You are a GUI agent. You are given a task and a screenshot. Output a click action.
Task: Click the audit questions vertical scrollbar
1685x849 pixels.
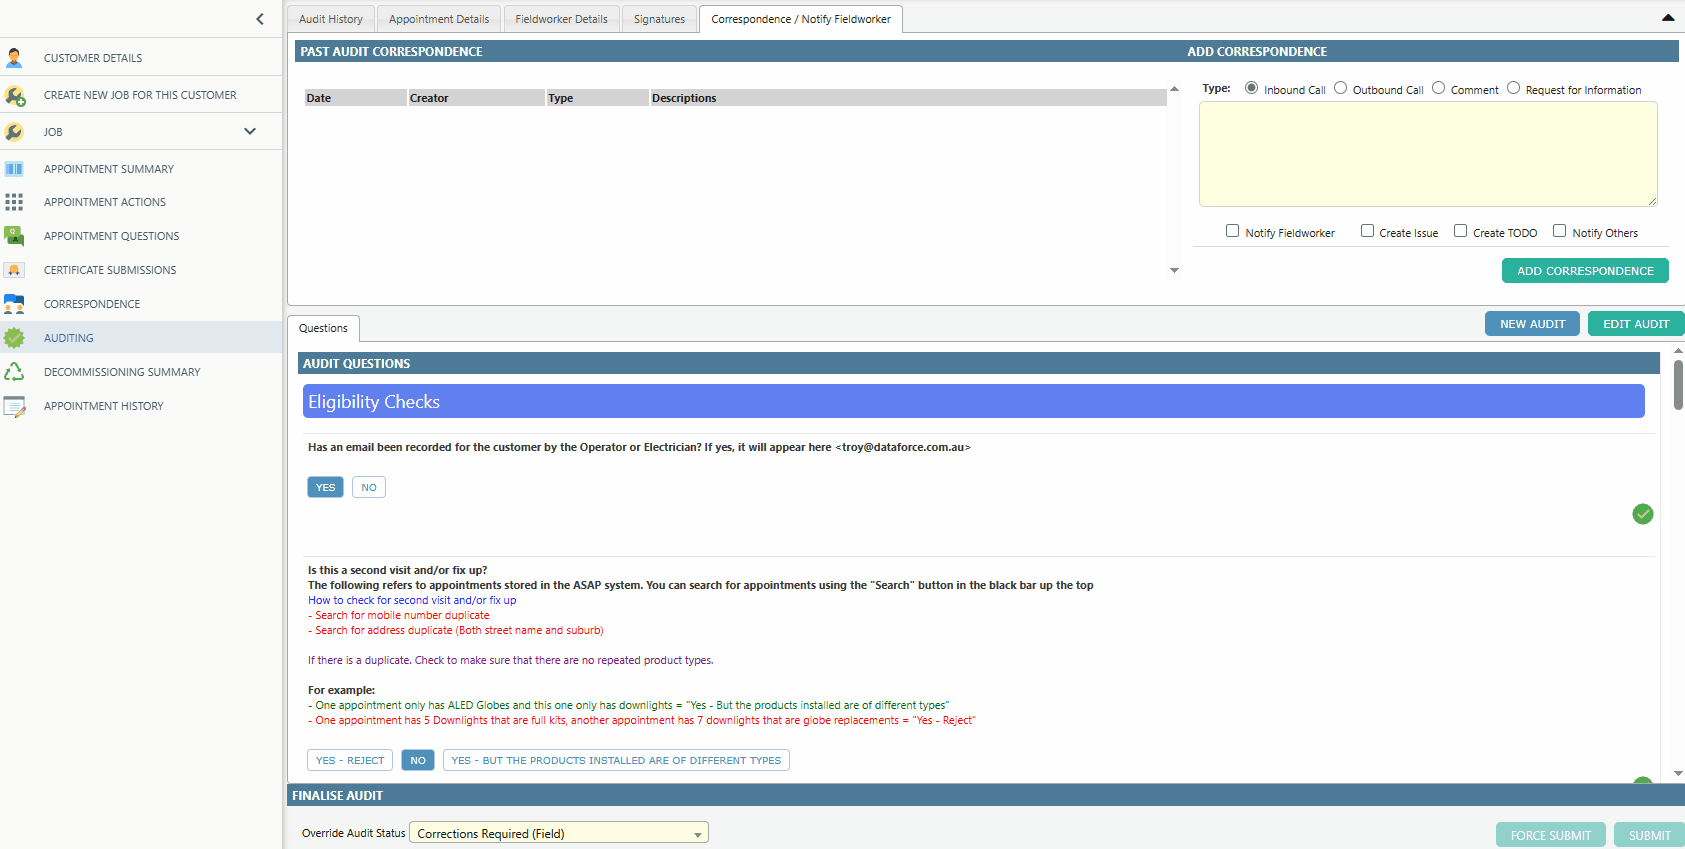(x=1678, y=385)
